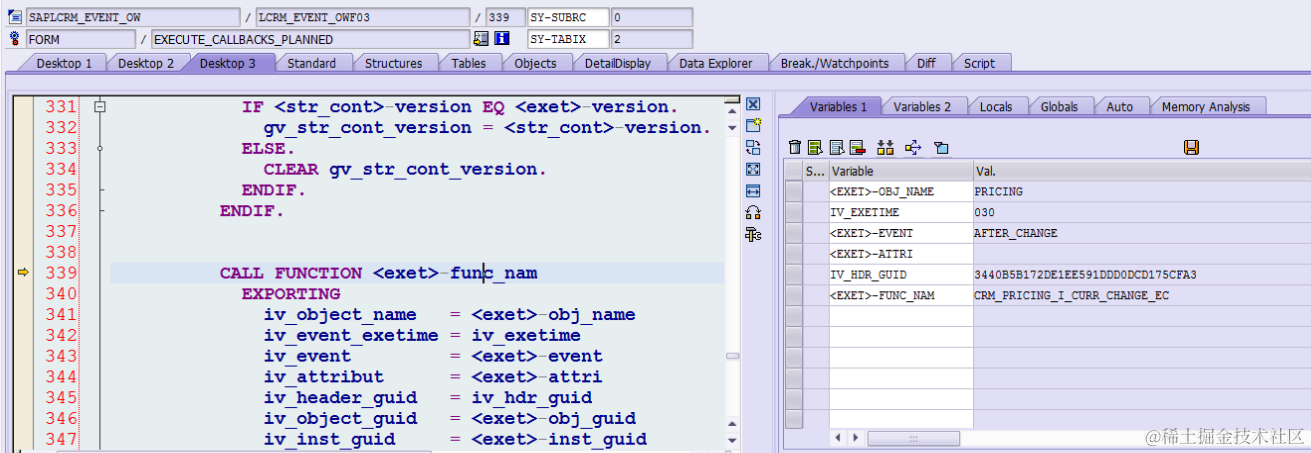Delete variables with the trash icon
The width and height of the screenshot is (1311, 453).
tap(795, 148)
